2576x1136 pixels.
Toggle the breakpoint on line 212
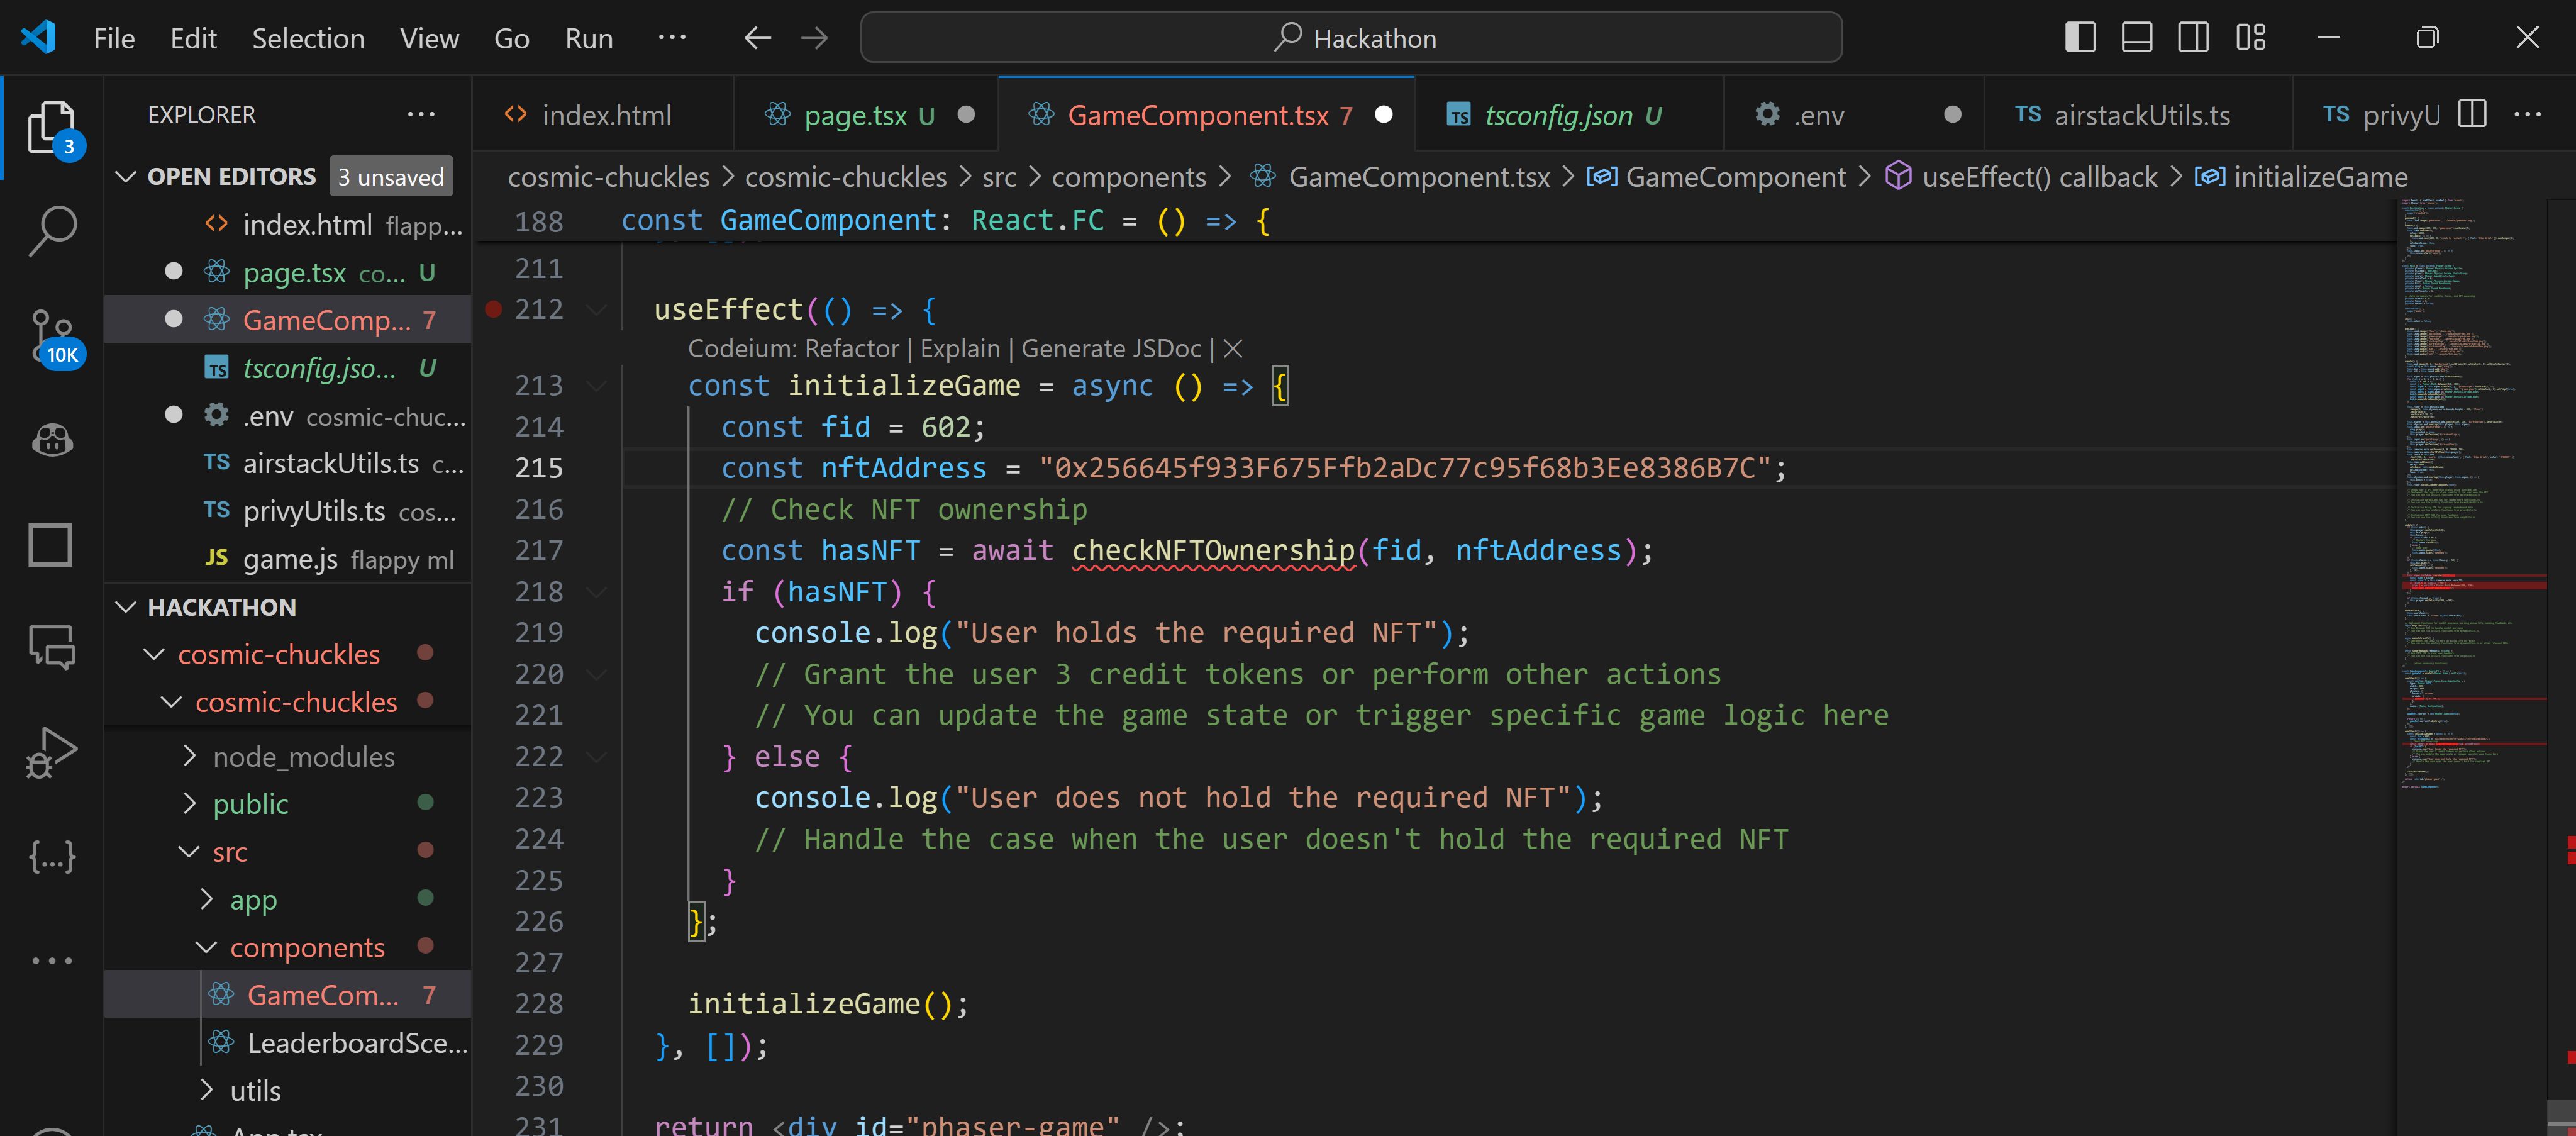point(493,309)
